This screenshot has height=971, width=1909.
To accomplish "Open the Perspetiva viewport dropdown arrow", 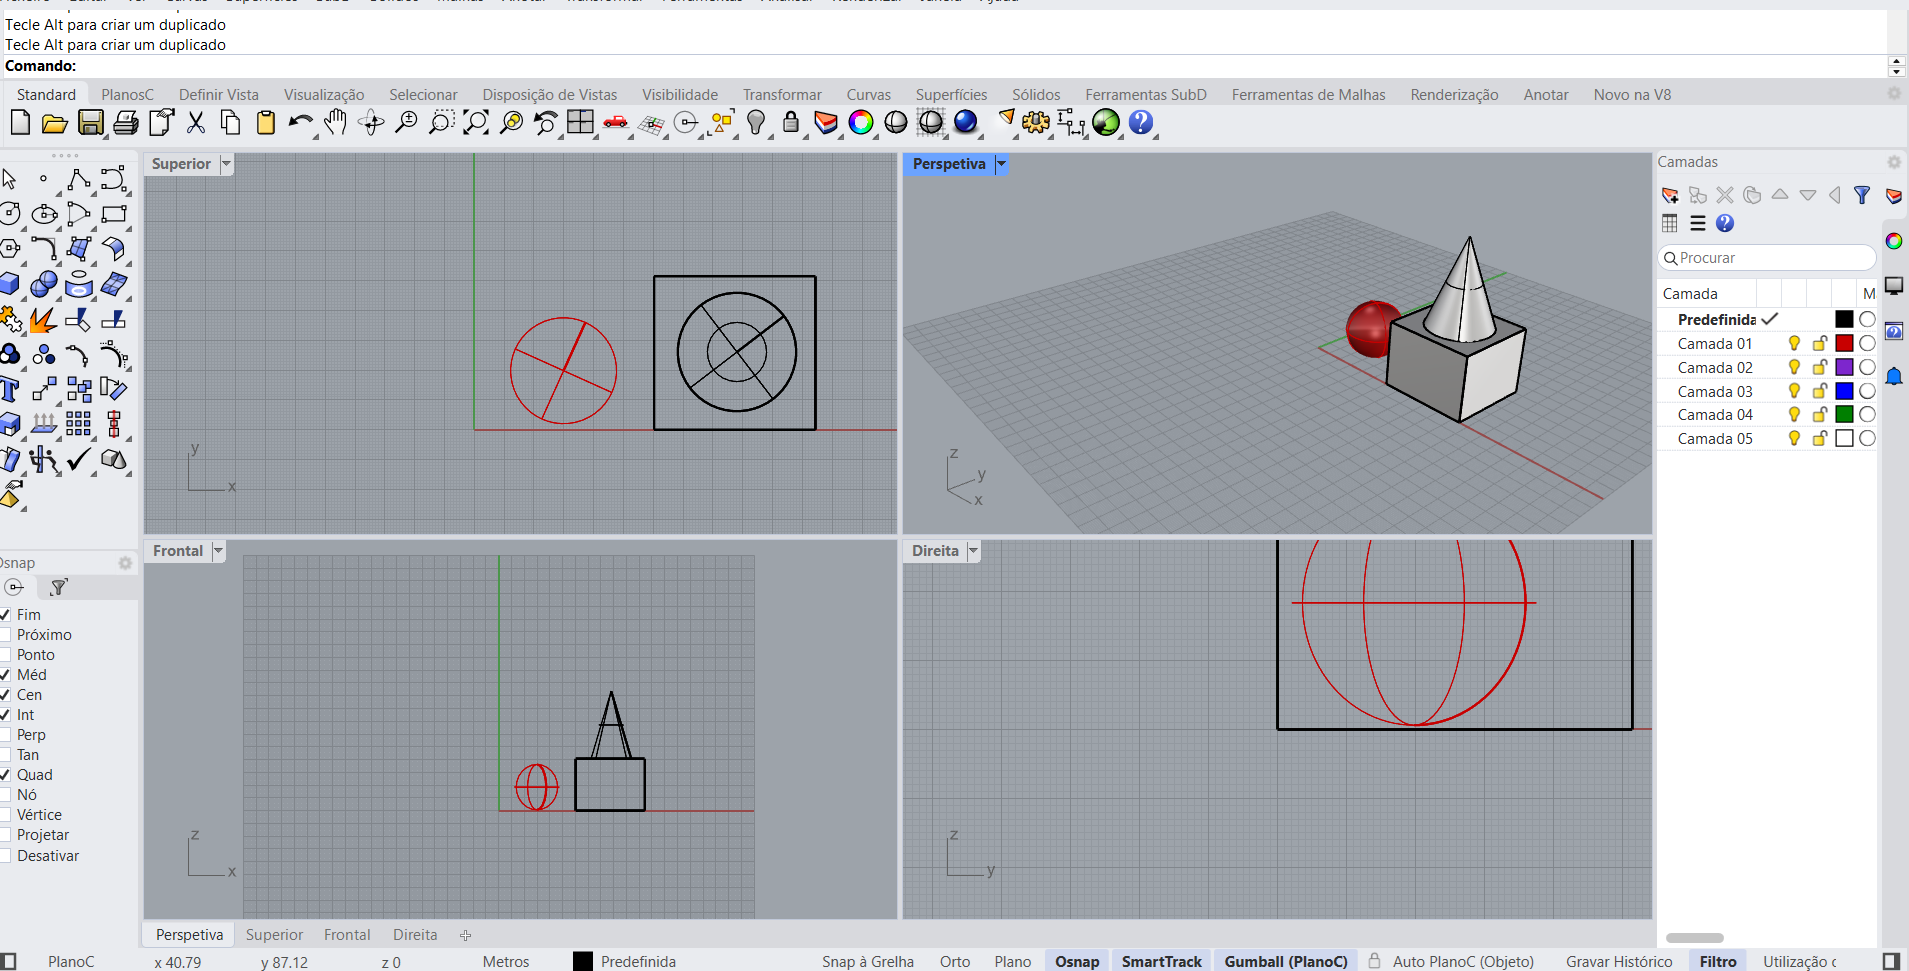I will click(1001, 164).
